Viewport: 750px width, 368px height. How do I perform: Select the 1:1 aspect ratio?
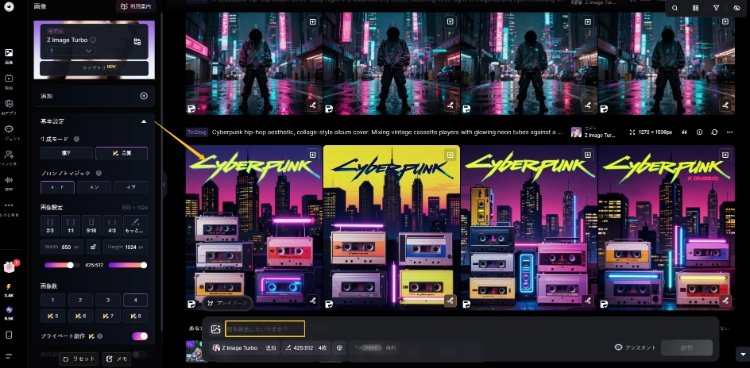click(70, 225)
